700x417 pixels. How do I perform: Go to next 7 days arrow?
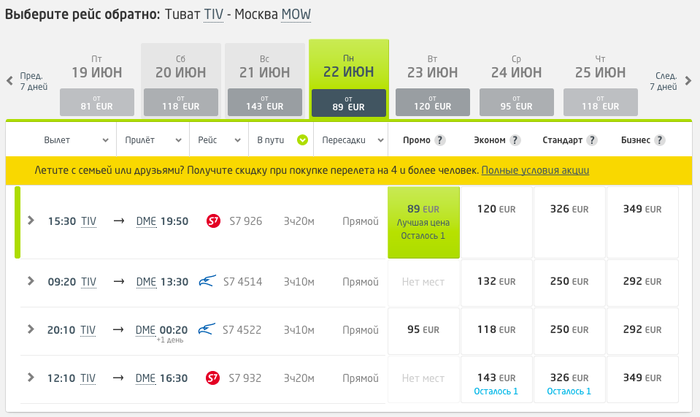click(x=688, y=81)
